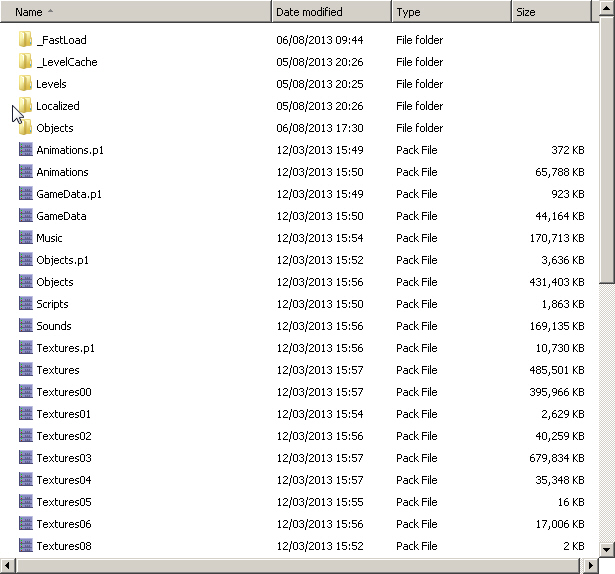Click the Textures00 pack file icon
The width and height of the screenshot is (615, 574).
25,391
